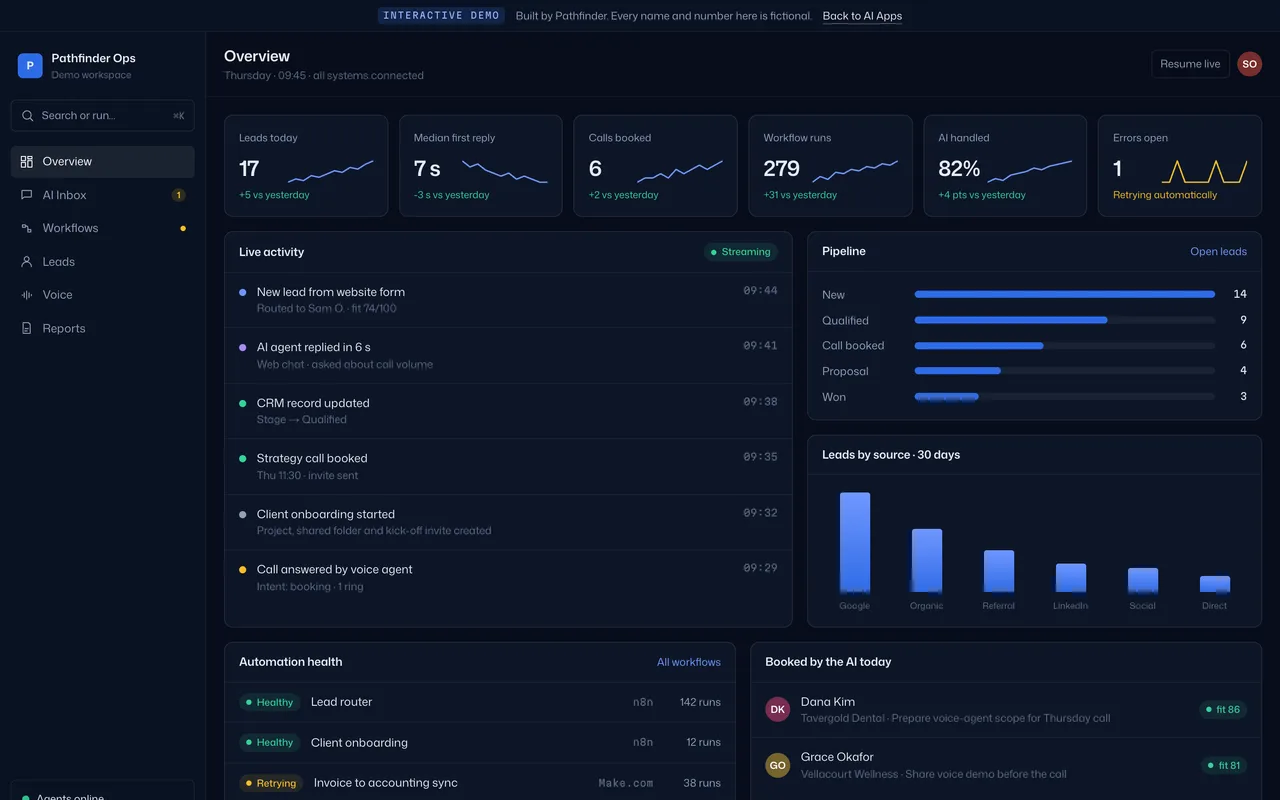This screenshot has width=1280, height=800.
Task: Click the Reports document icon
Action: (27, 328)
